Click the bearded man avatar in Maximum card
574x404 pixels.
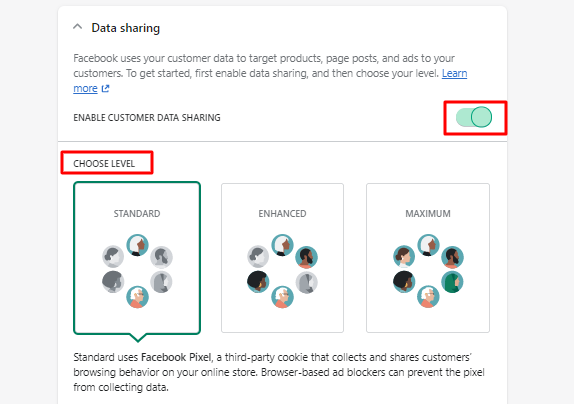tap(452, 257)
